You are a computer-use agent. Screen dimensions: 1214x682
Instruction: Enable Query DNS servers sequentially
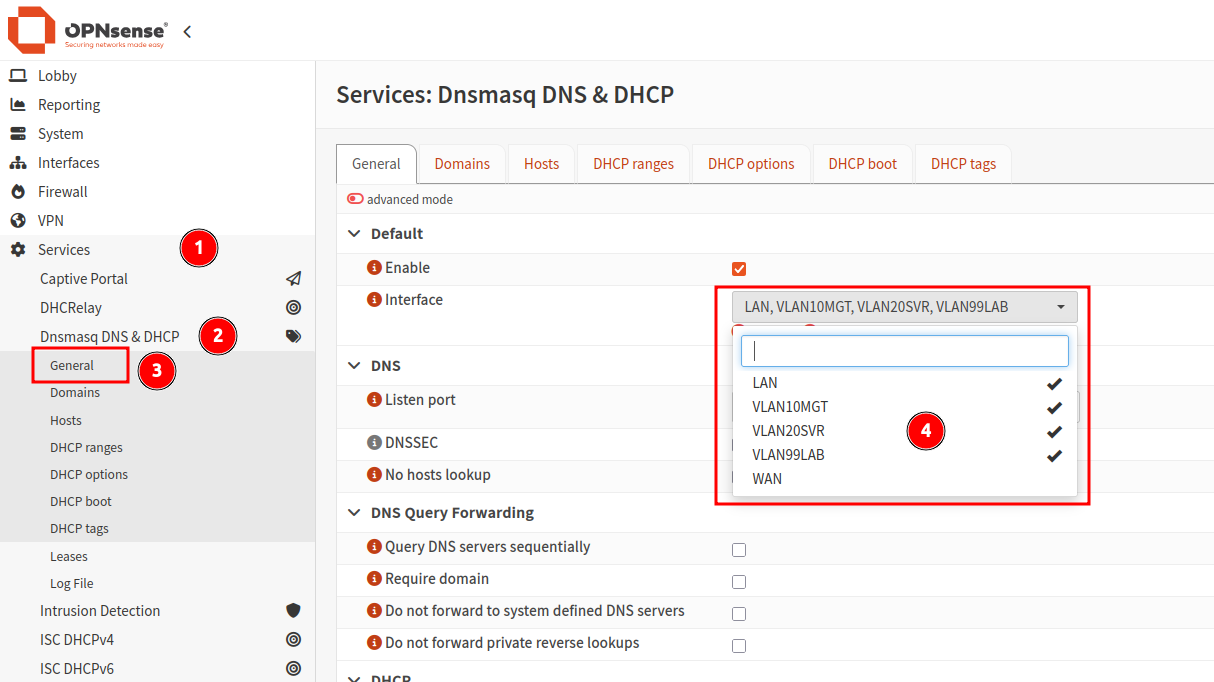[x=739, y=550]
